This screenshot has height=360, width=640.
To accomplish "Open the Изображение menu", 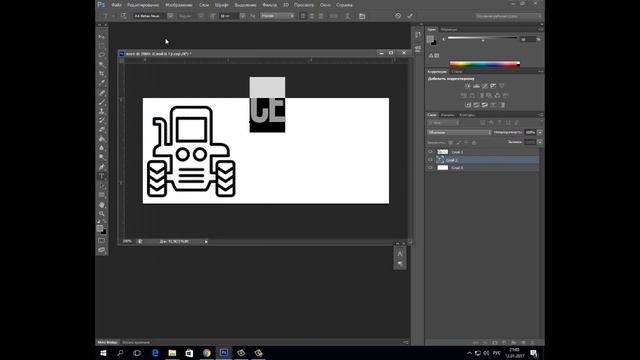I will 179,5.
